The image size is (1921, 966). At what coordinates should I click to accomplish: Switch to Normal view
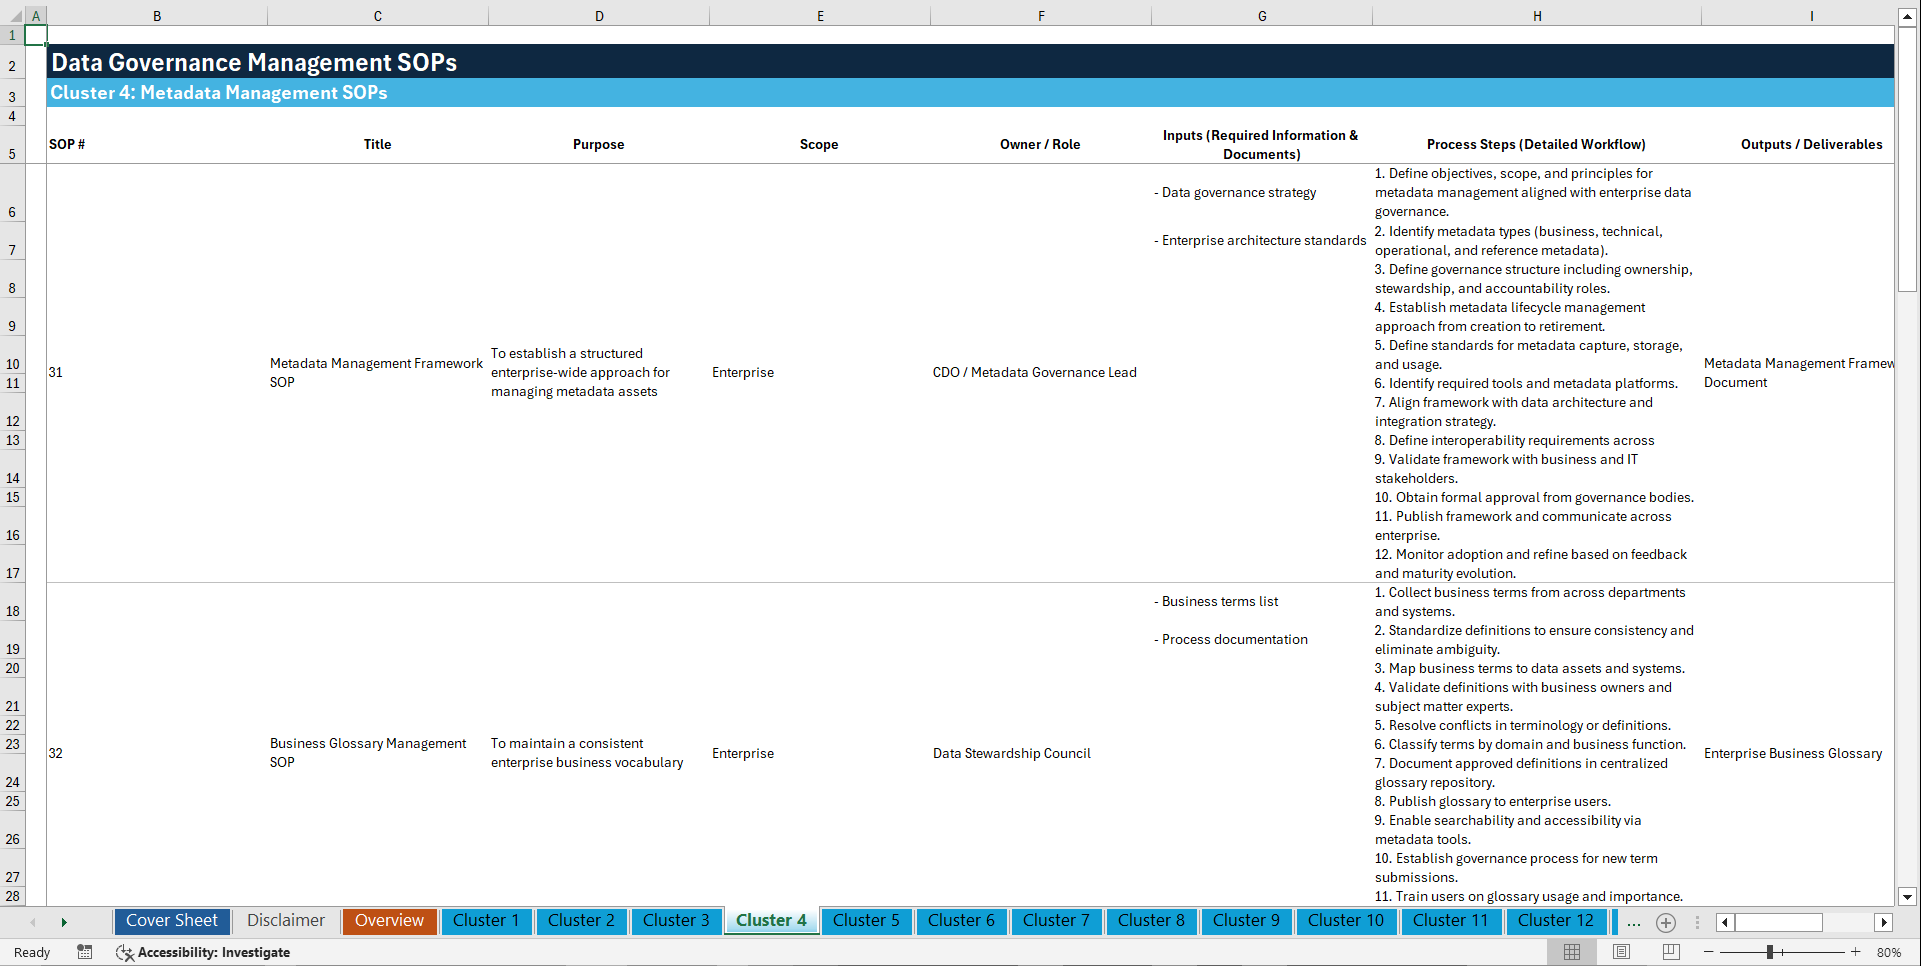click(x=1572, y=952)
